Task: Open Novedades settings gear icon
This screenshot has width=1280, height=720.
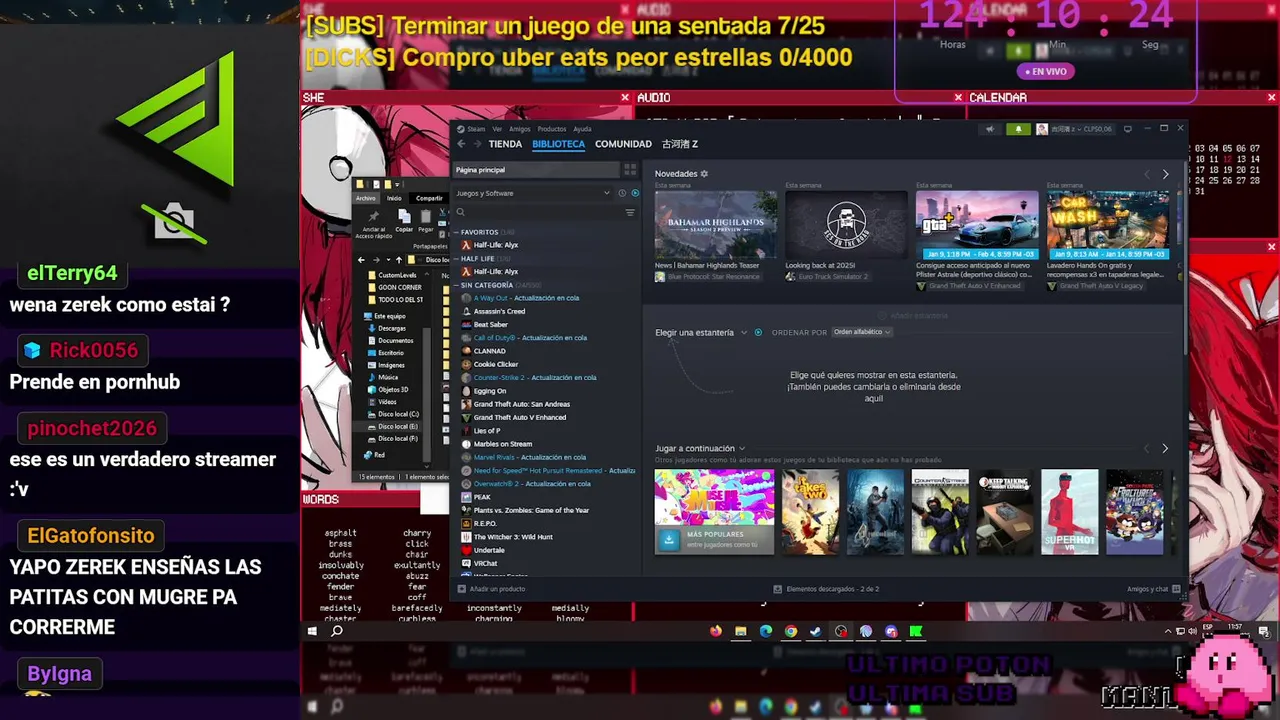Action: click(x=704, y=174)
